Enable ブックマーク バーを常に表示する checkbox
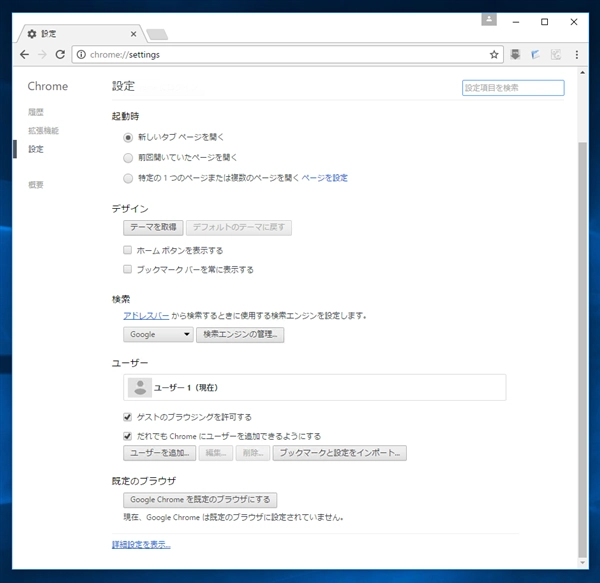This screenshot has height=583, width=600. [x=127, y=269]
